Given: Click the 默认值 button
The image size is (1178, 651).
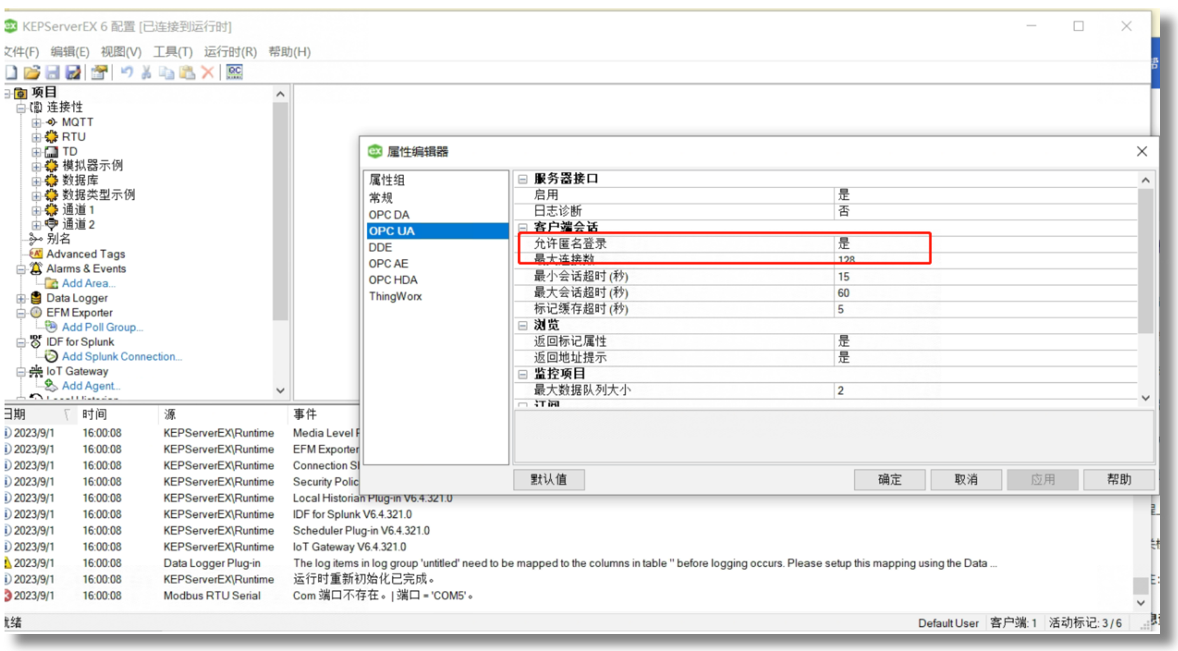Looking at the screenshot, I should (x=549, y=479).
